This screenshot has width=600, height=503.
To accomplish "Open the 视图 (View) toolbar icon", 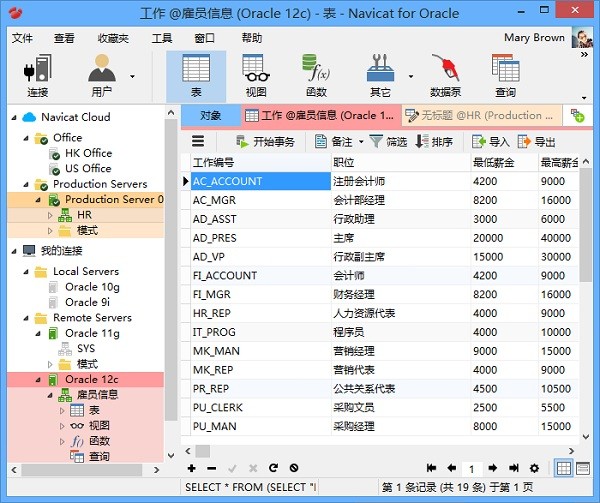I will 256,75.
